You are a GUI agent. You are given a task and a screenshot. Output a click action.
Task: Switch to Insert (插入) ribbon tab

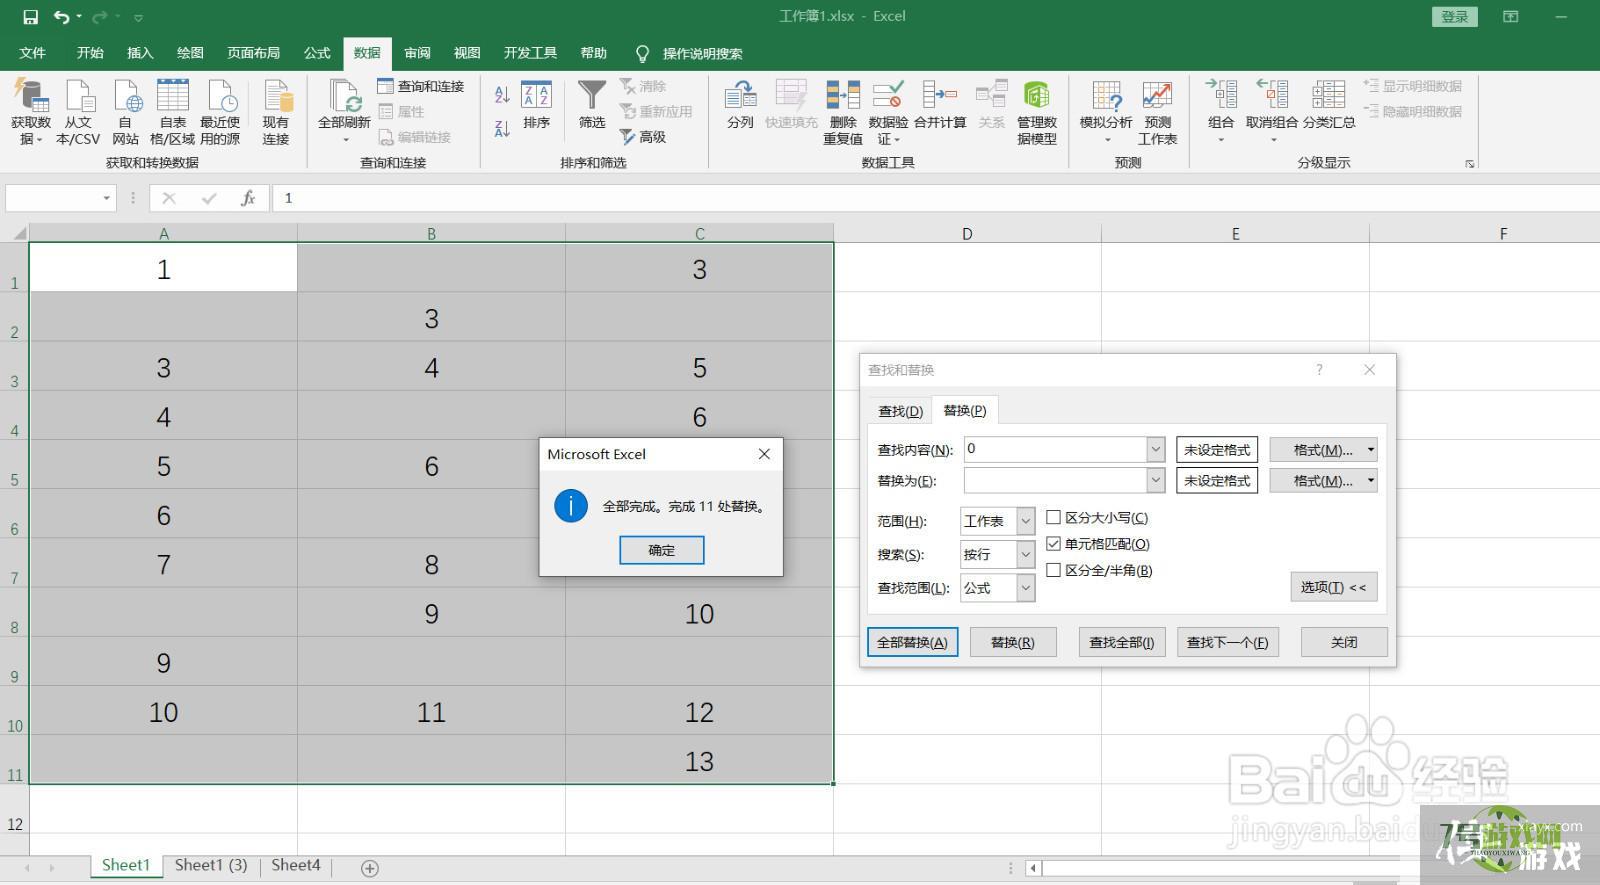pos(140,53)
